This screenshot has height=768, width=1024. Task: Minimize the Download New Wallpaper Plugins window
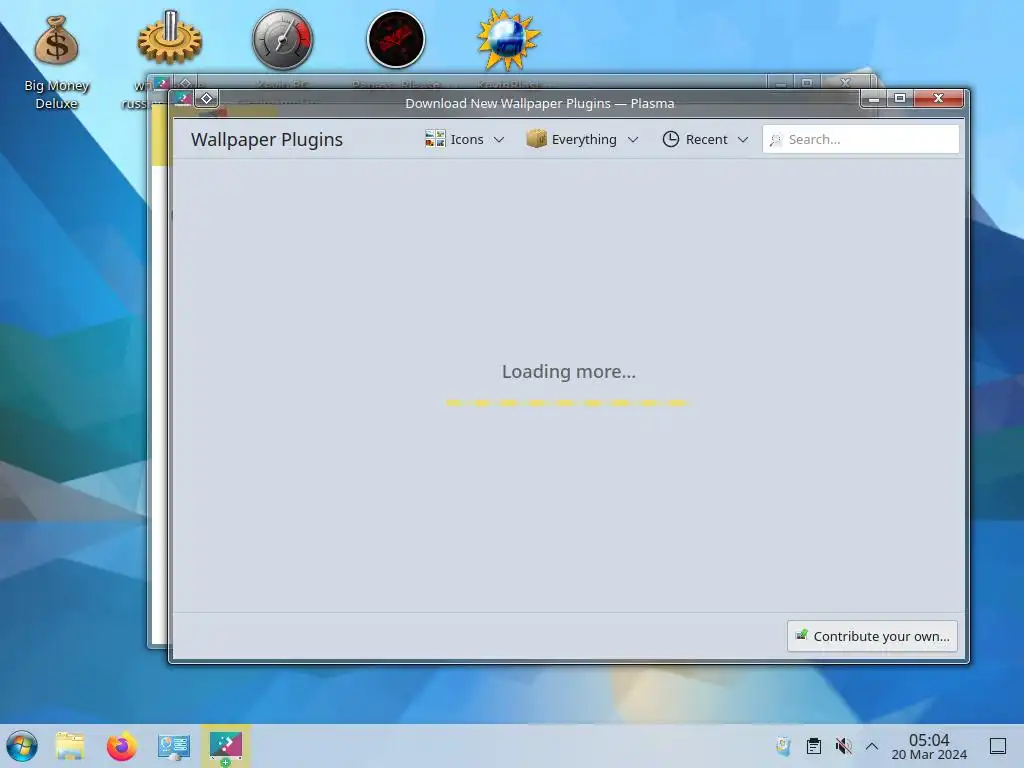click(x=874, y=99)
